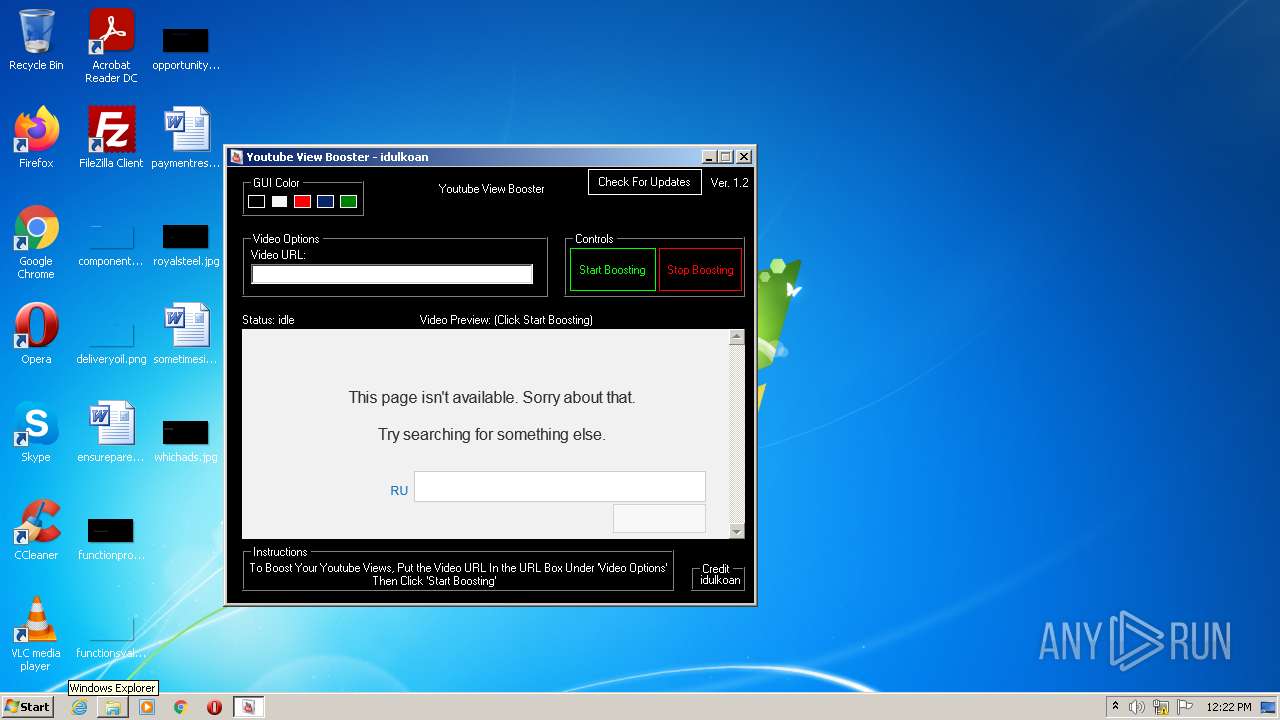Choose black GUI color swatch
The width and height of the screenshot is (1280, 720).
(256, 202)
